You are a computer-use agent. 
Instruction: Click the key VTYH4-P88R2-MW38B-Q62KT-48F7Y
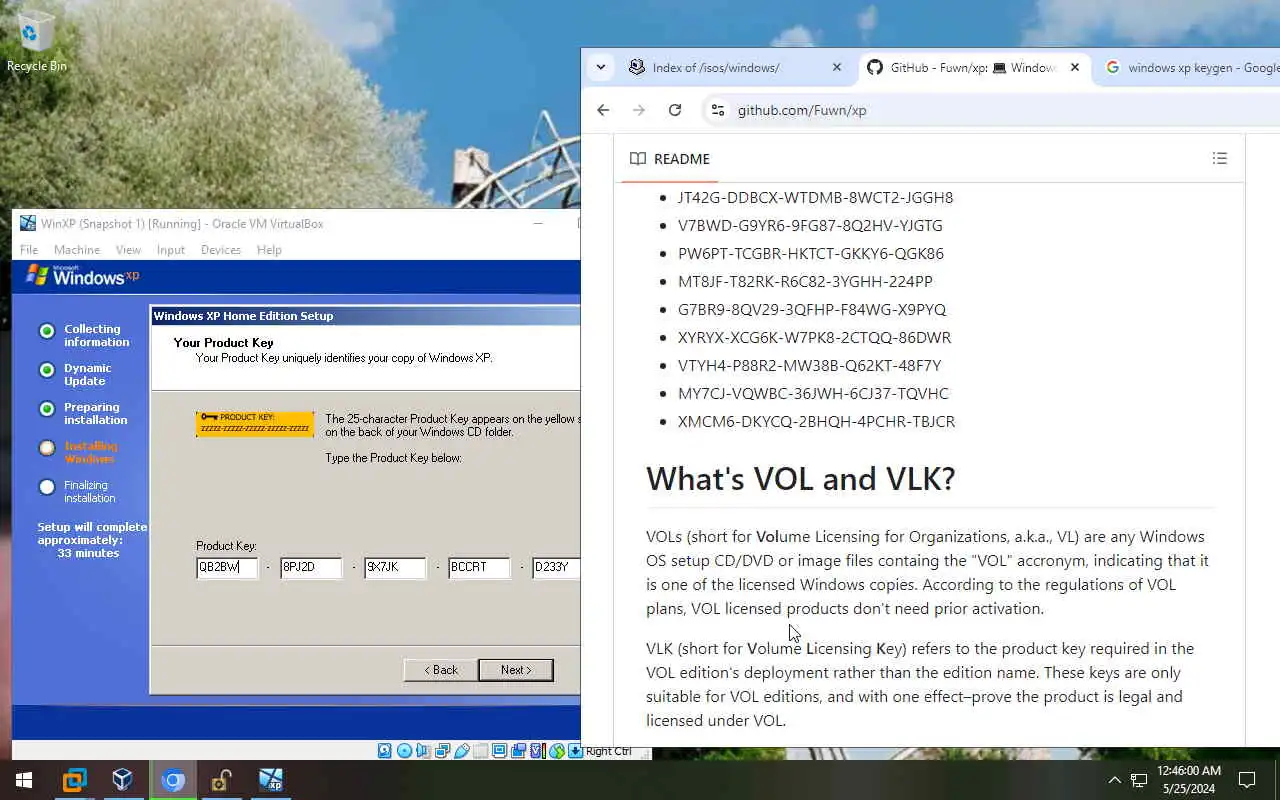coord(809,365)
